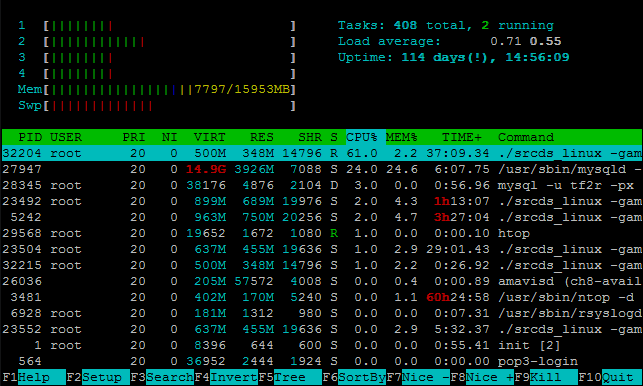643x386 pixels.
Task: Click the F9 Kill button
Action: coord(545,377)
